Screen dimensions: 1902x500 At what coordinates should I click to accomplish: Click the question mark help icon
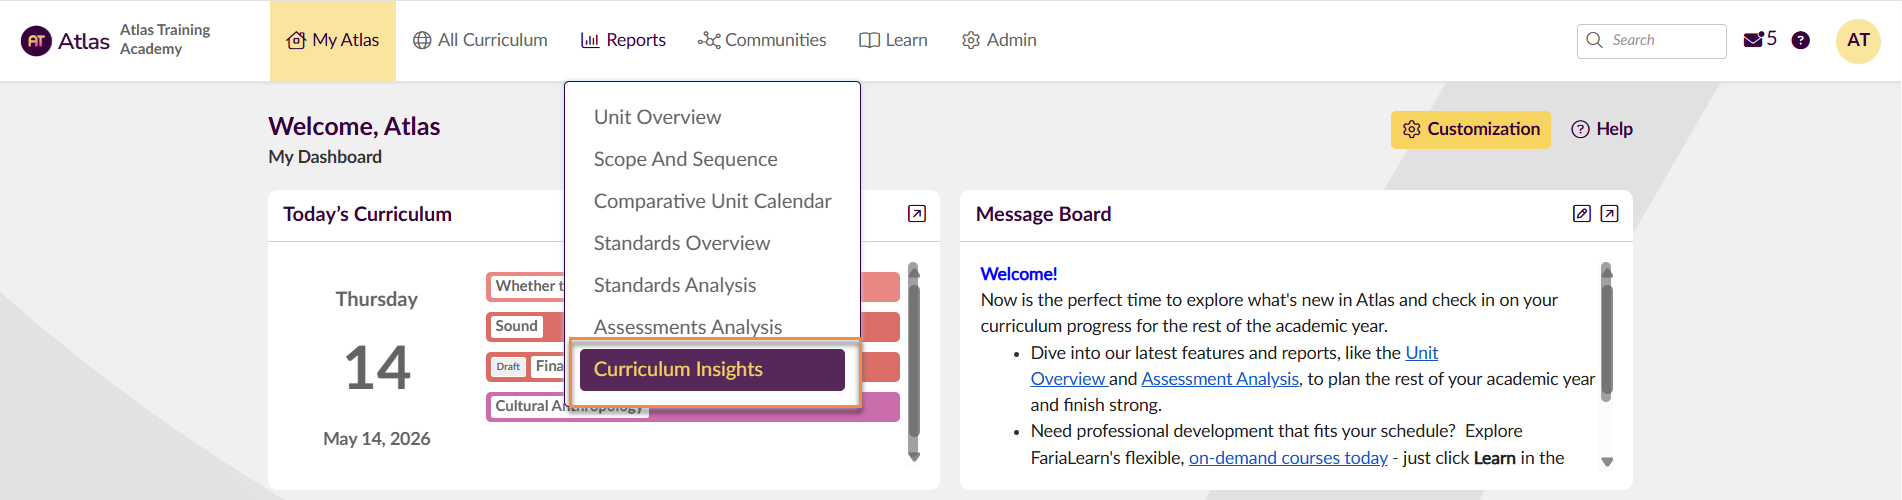[1800, 40]
